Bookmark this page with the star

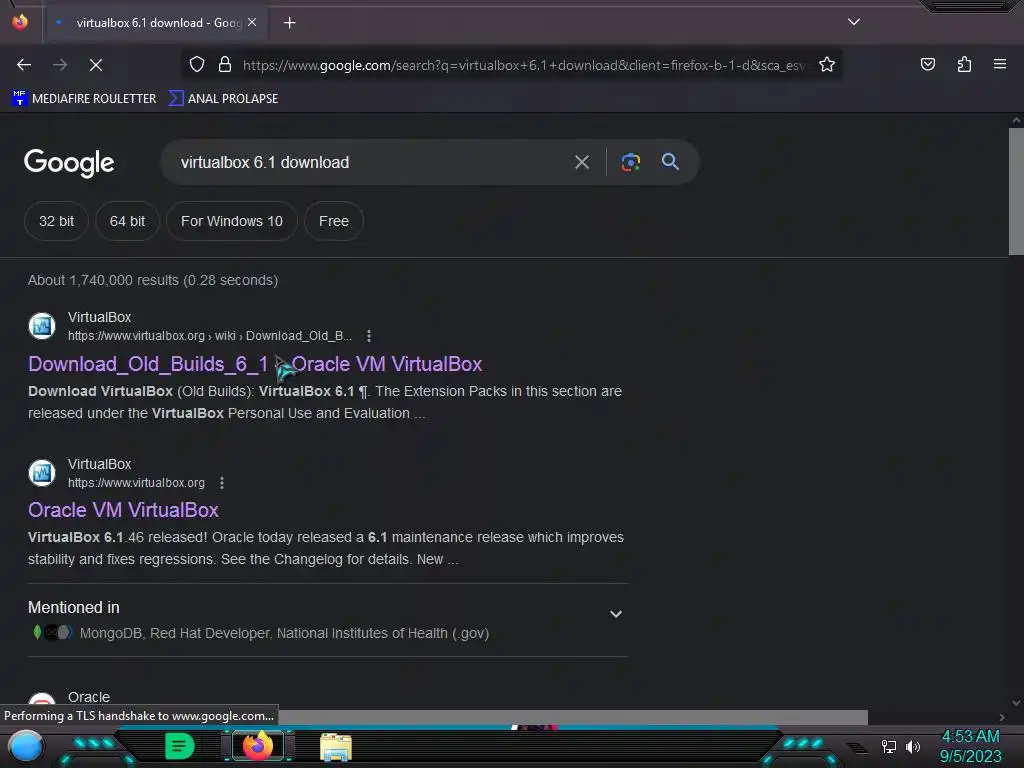pos(827,65)
